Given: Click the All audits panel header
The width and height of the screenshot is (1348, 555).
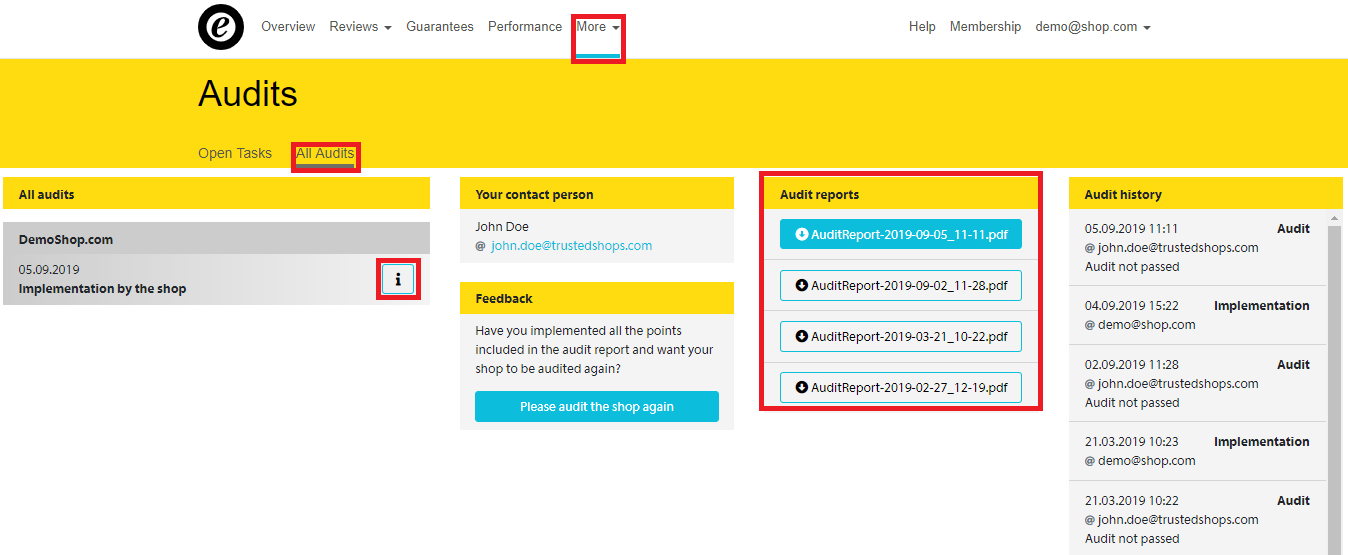Looking at the screenshot, I should click(x=216, y=194).
